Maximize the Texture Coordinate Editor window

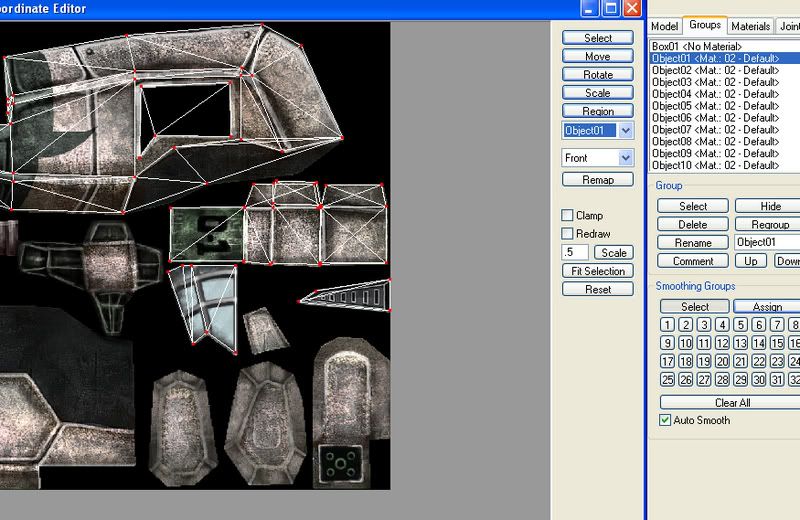click(611, 8)
